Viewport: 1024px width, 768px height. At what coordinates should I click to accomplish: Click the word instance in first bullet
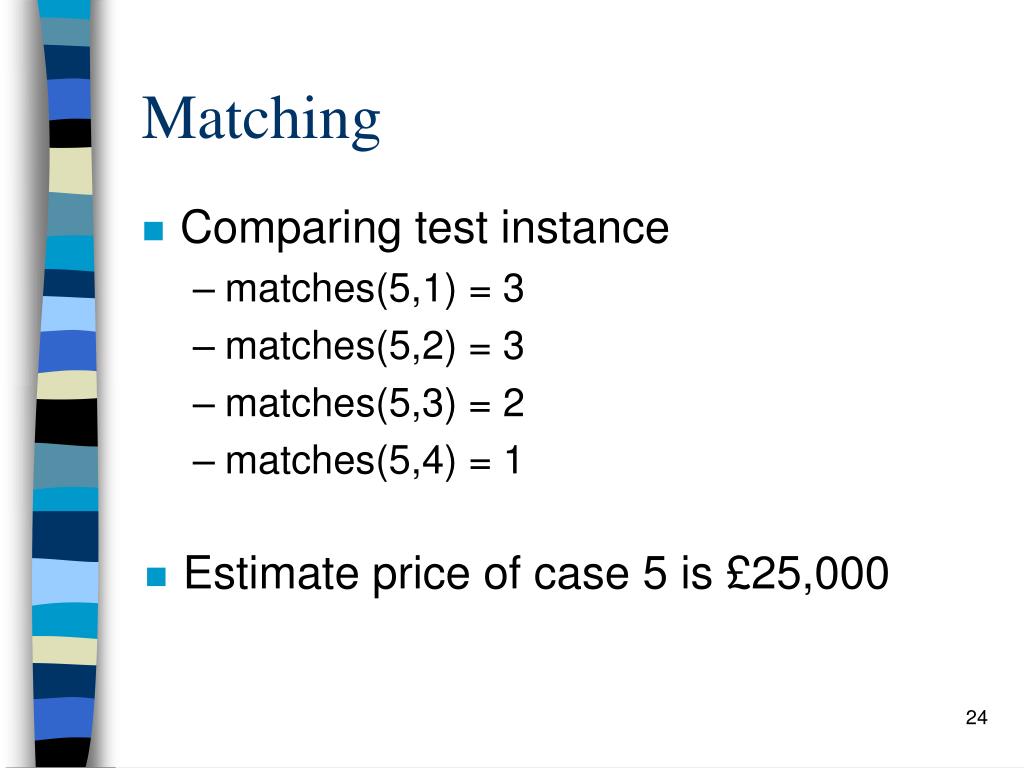pyautogui.click(x=585, y=227)
